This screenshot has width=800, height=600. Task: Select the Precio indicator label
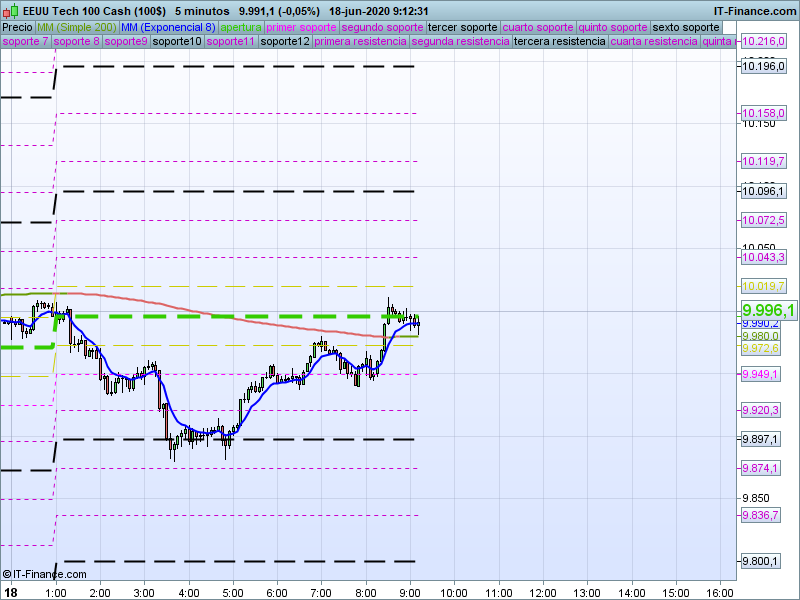17,27
